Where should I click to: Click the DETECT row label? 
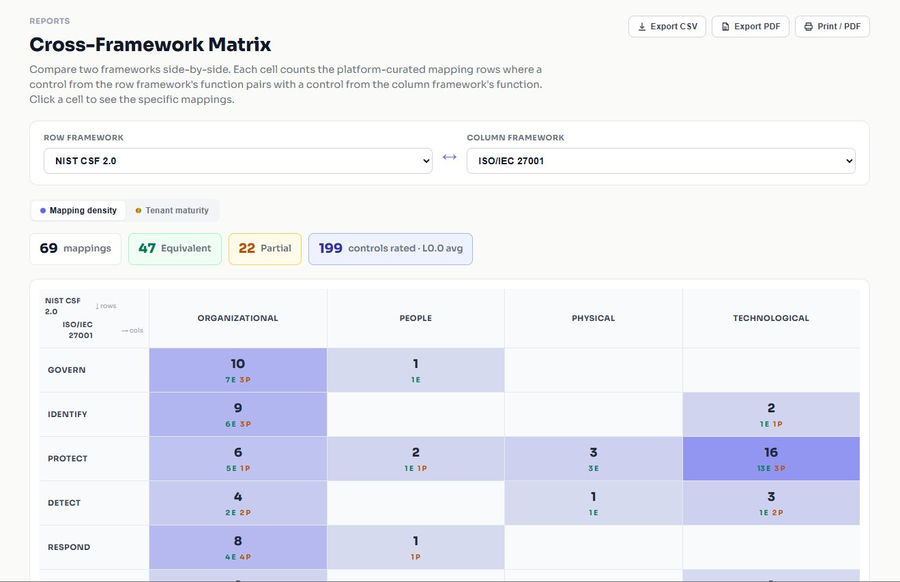coord(64,503)
